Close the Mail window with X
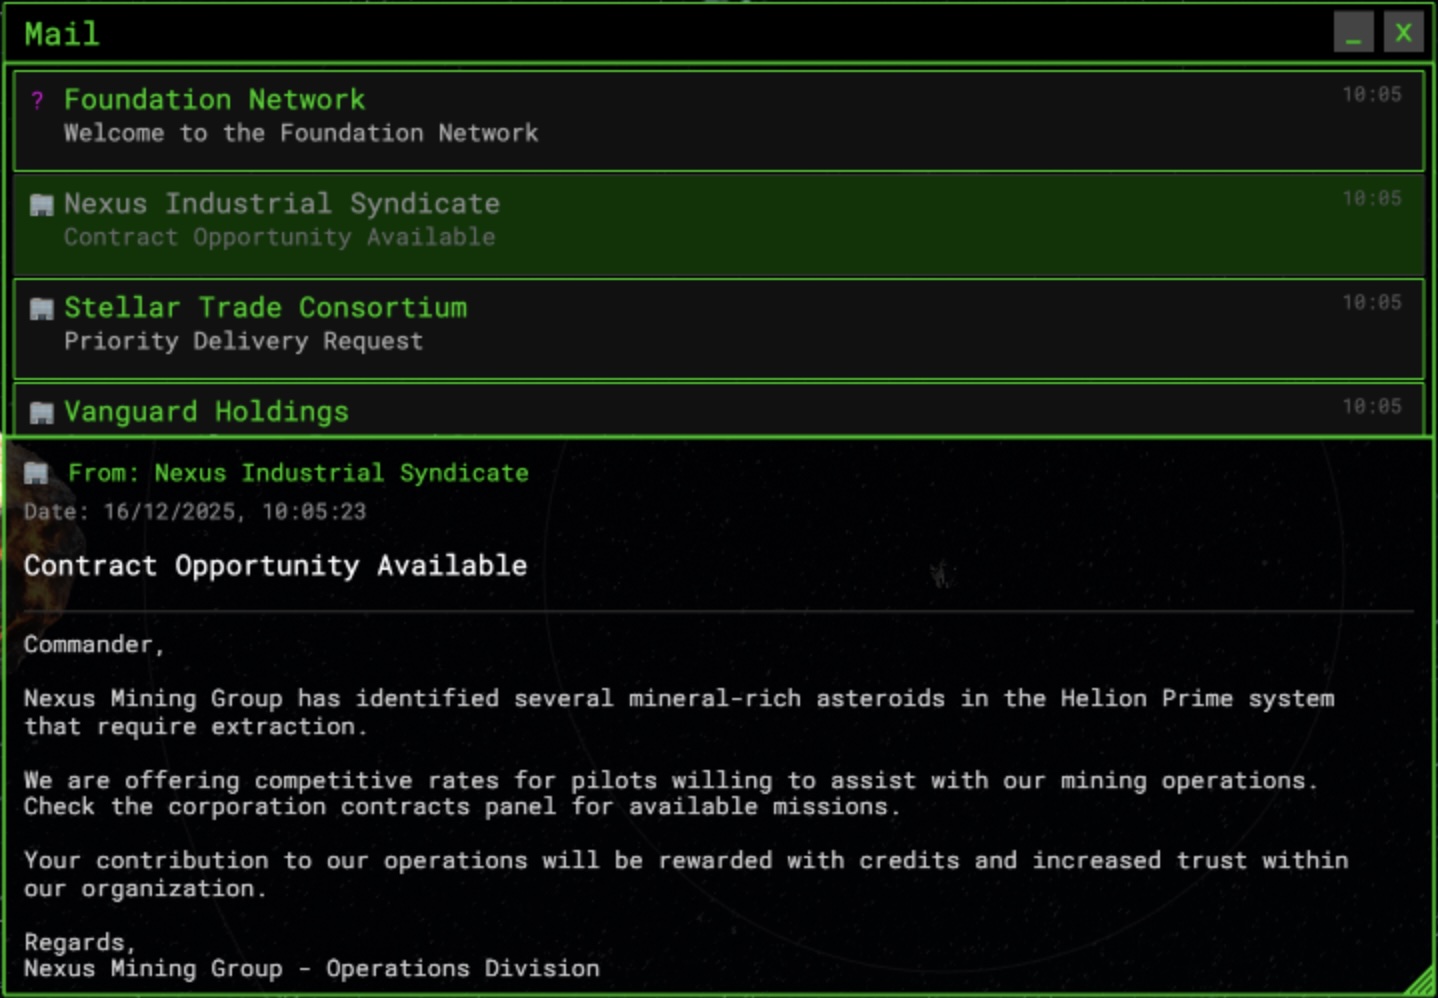1438x998 pixels. (1403, 33)
